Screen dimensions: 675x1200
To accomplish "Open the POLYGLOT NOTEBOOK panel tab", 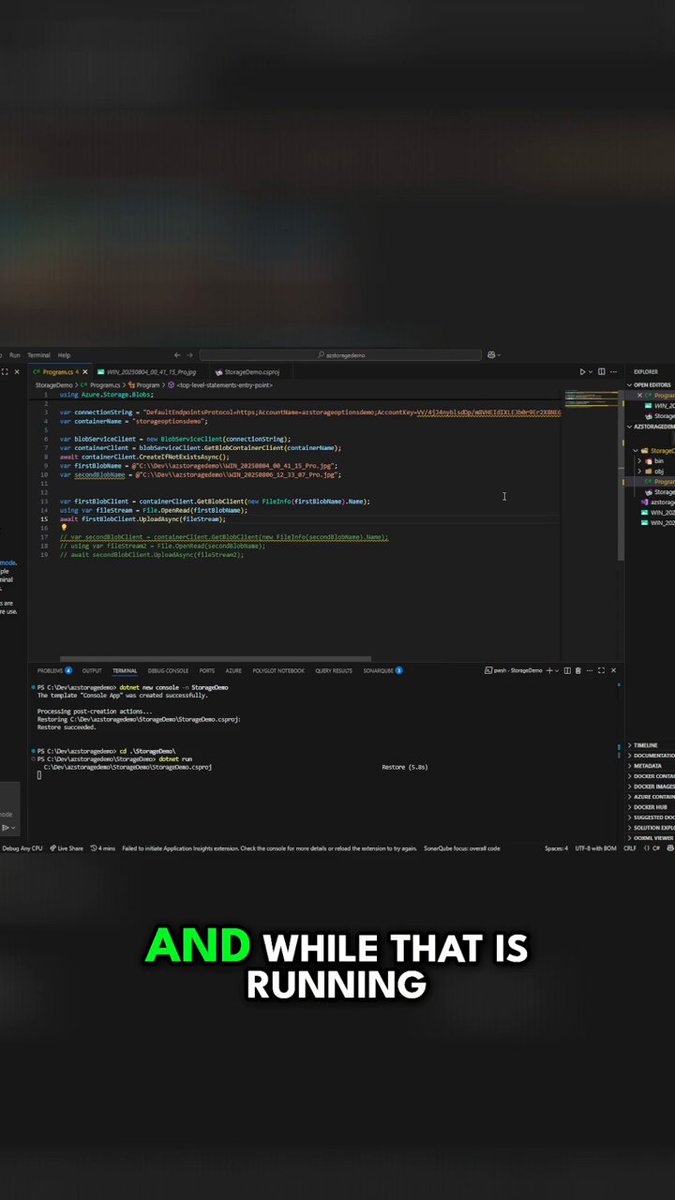I will pos(279,671).
